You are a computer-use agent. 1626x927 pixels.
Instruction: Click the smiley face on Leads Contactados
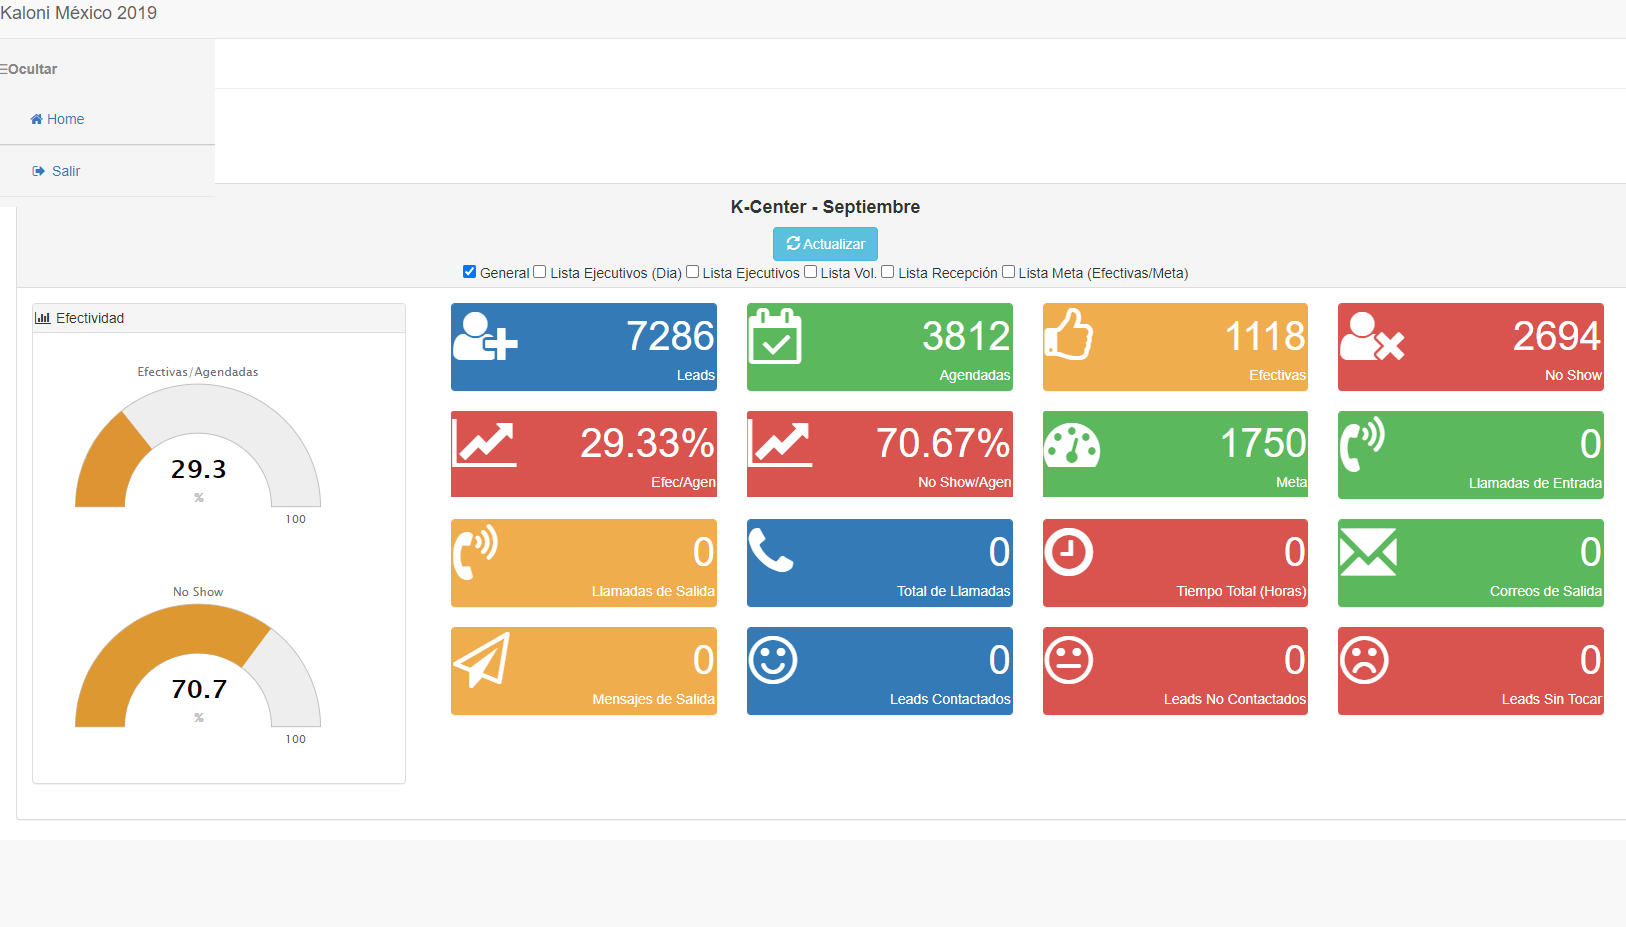click(x=773, y=660)
